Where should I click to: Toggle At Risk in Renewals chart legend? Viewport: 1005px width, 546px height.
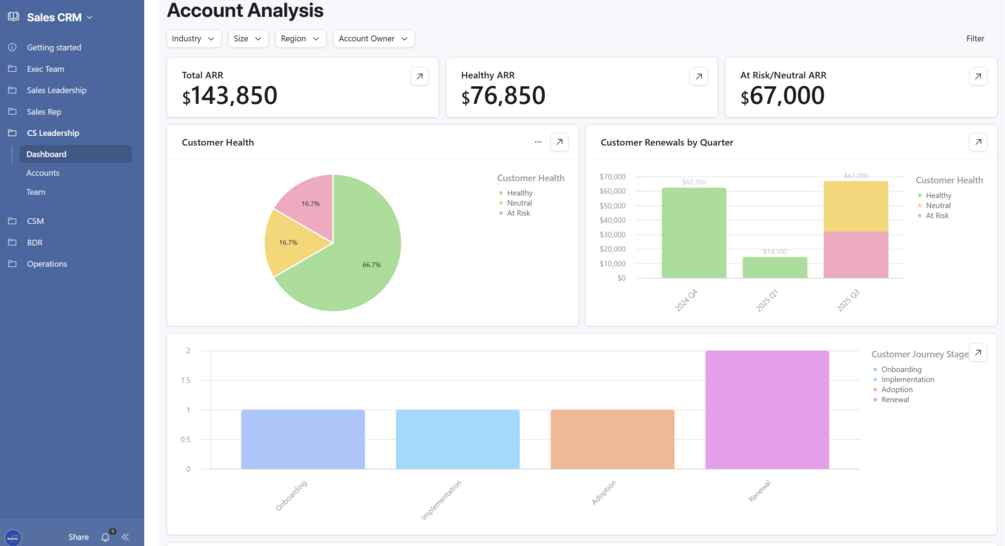click(x=933, y=216)
